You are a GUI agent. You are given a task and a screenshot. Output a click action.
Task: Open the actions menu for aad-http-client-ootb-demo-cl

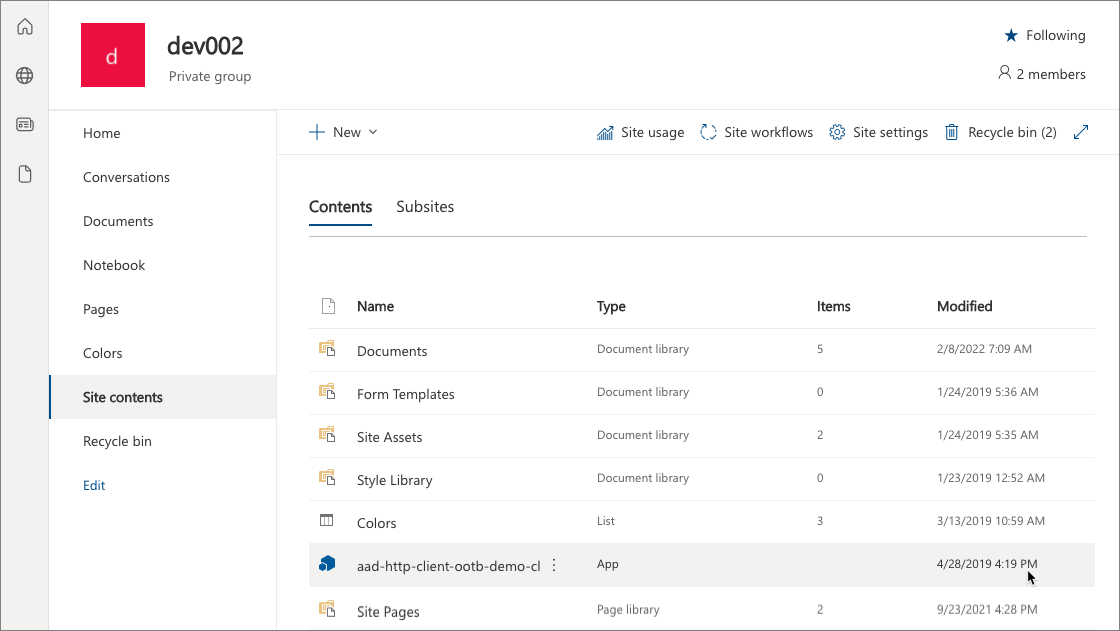click(x=554, y=566)
